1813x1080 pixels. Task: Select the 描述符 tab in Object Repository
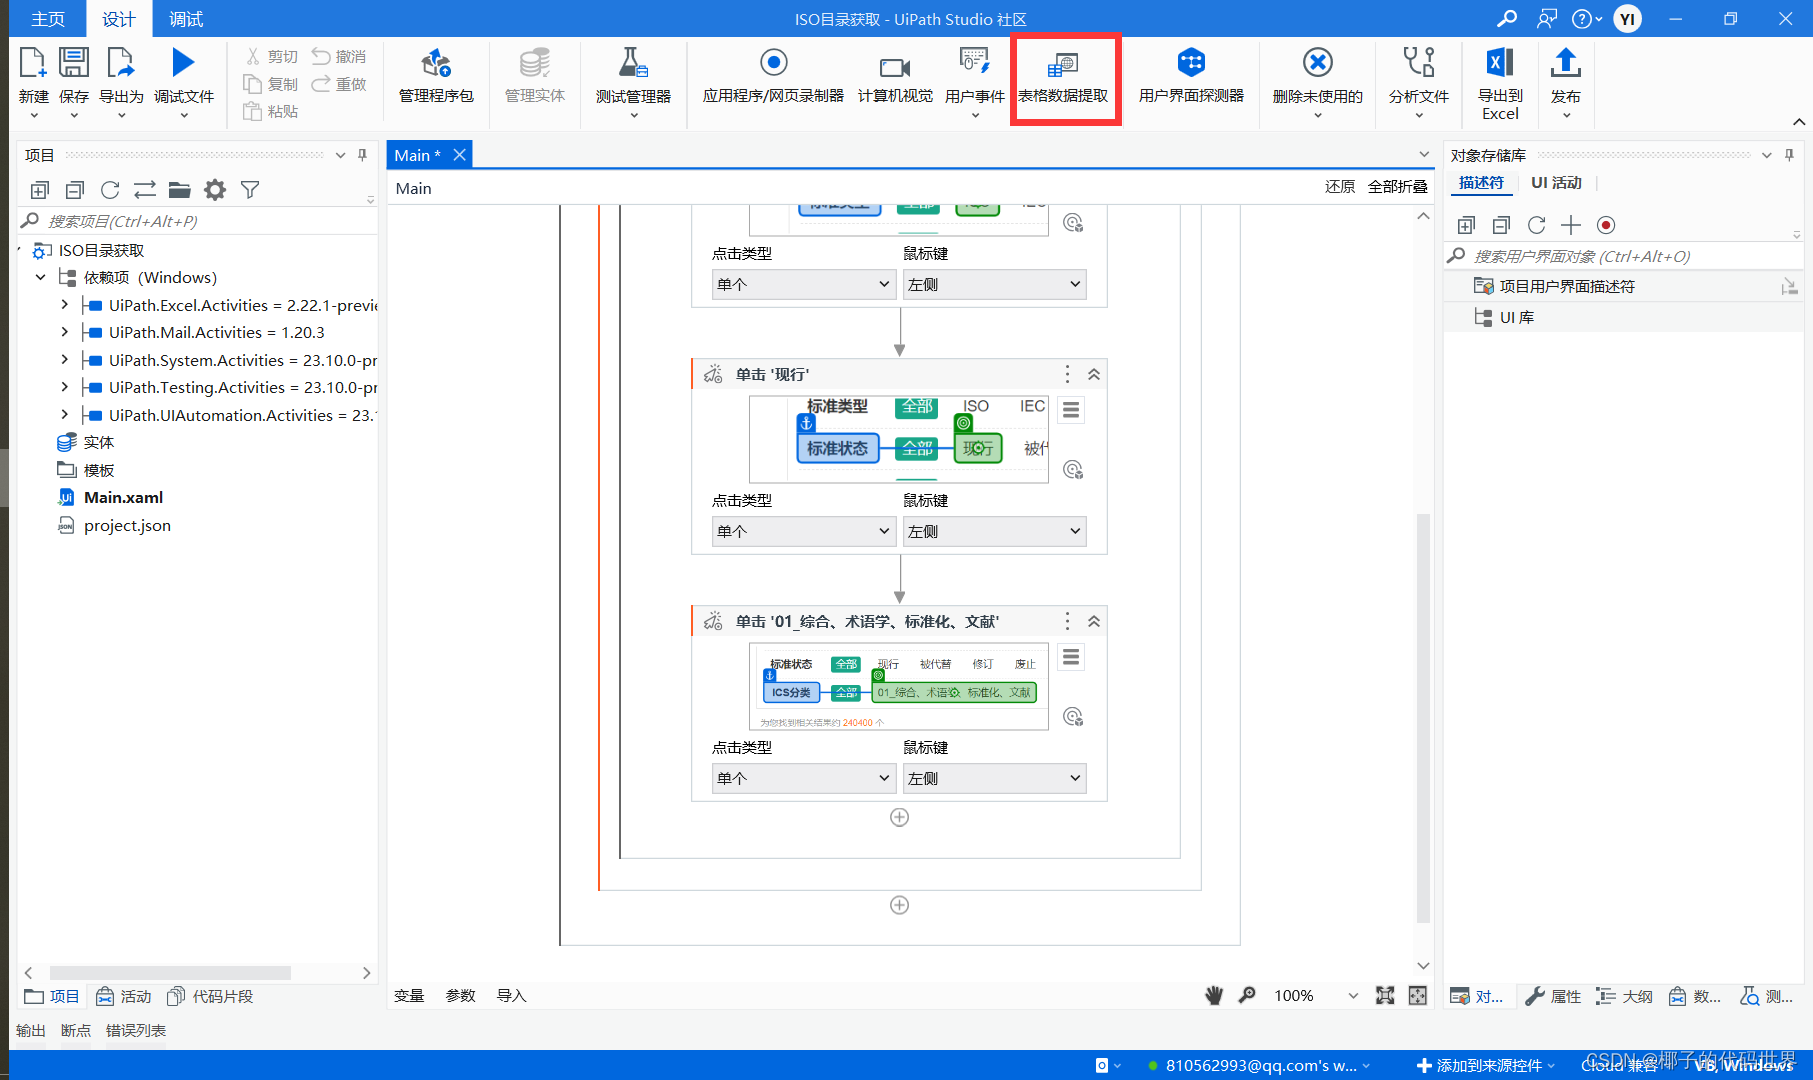[x=1481, y=183]
